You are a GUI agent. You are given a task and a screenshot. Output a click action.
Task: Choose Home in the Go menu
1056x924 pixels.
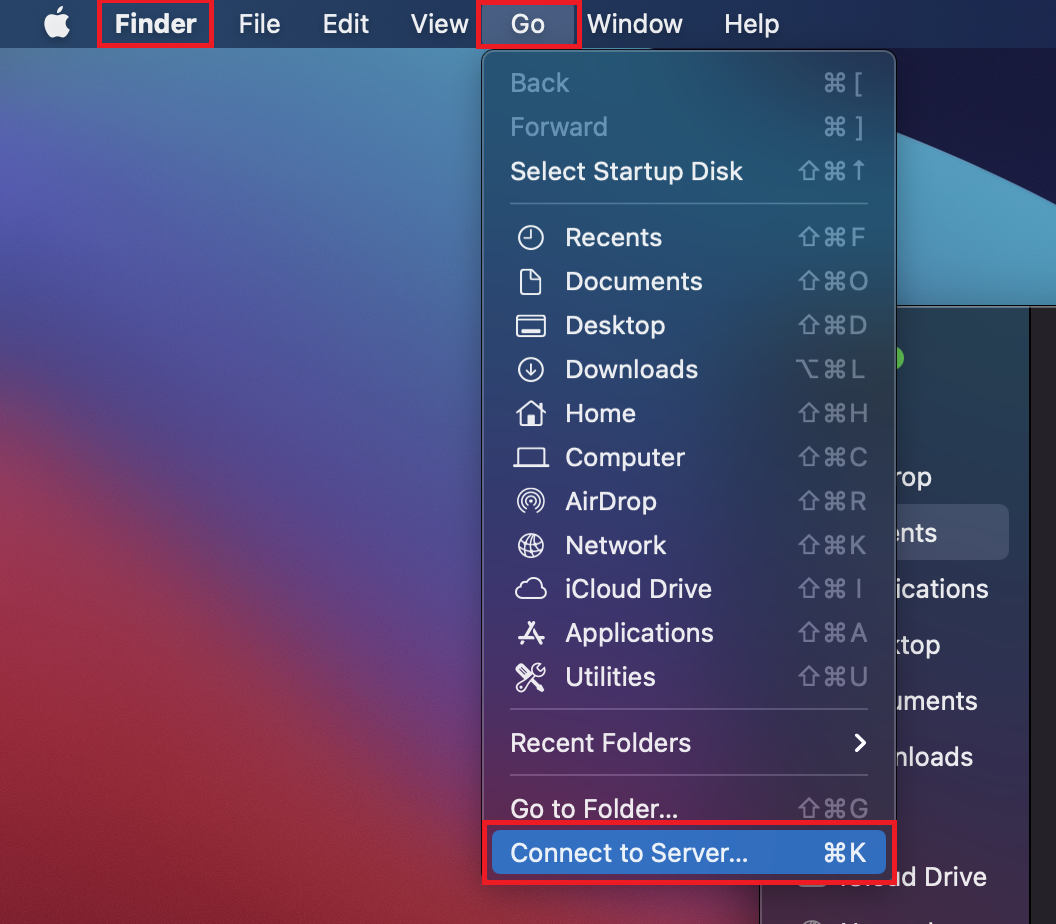pos(688,413)
